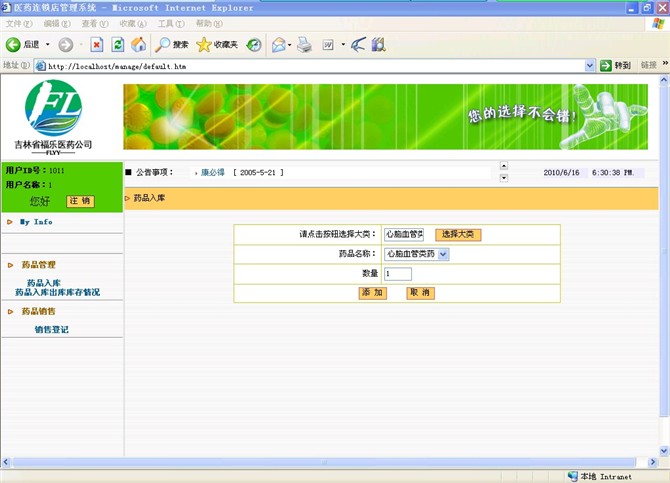Open the address bar URL dropdown arrow
This screenshot has width=670, height=483.
[590, 66]
